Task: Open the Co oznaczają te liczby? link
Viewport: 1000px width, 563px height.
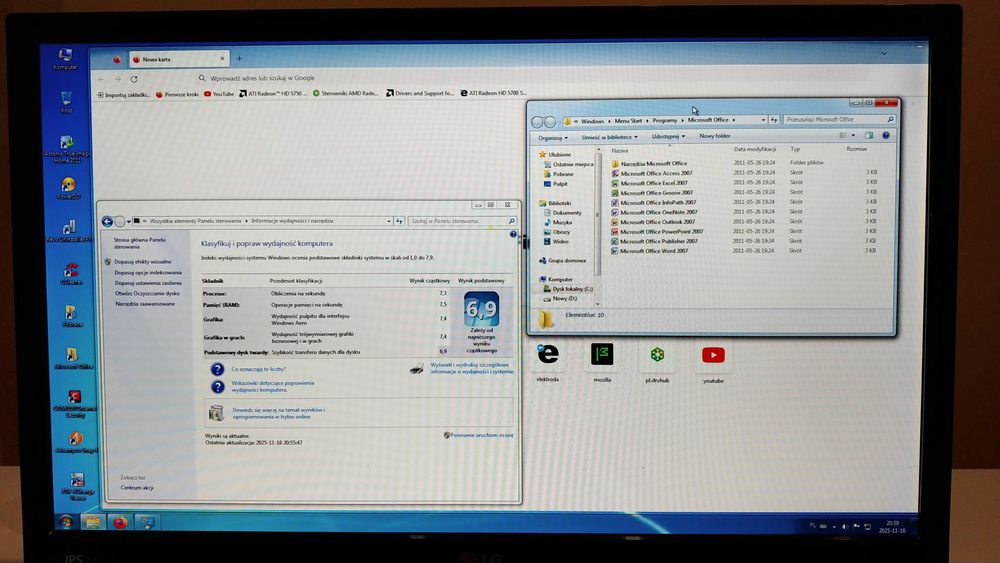Action: coord(258,369)
